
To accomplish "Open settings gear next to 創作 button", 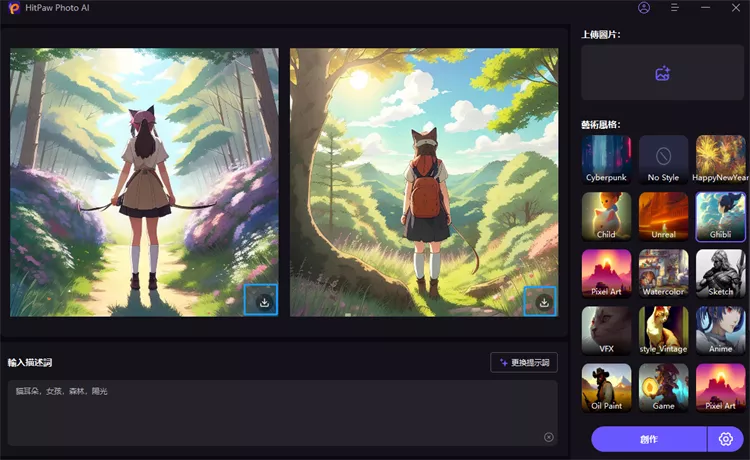I will click(726, 439).
